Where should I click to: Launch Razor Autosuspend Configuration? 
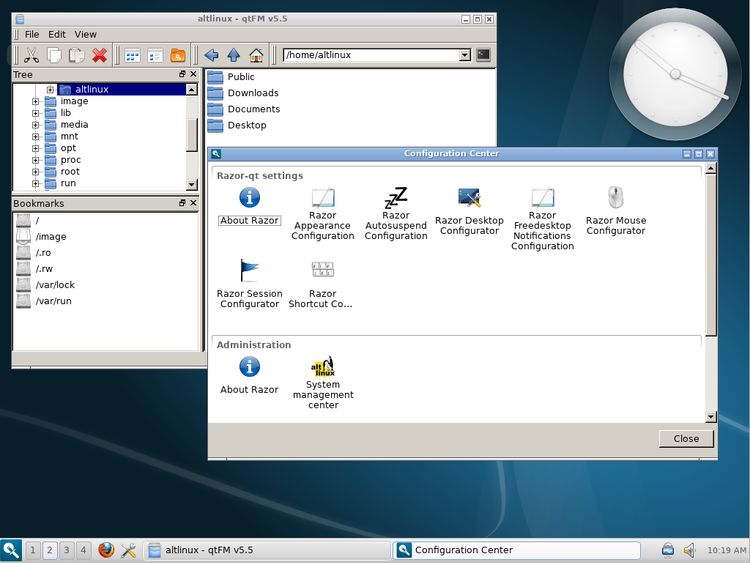coord(396,212)
